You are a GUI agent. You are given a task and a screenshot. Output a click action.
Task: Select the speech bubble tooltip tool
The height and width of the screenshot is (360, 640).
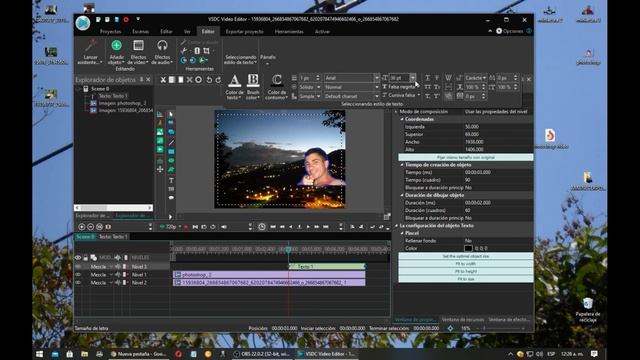pyautogui.click(x=171, y=198)
